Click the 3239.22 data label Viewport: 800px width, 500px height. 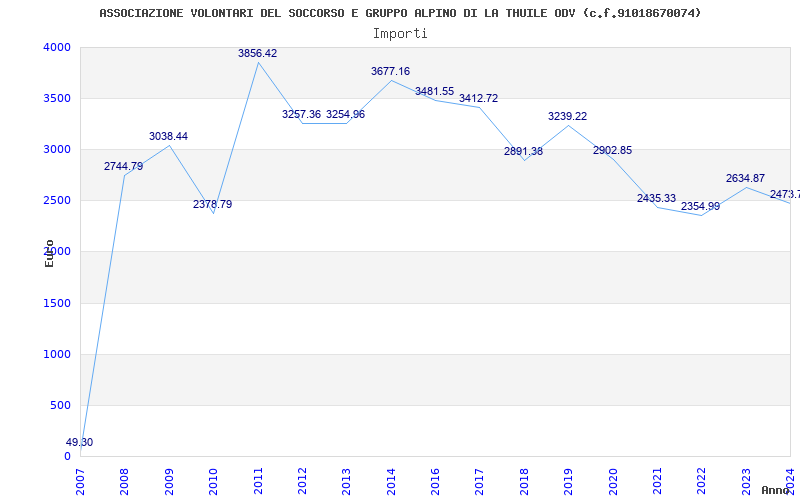(567, 117)
